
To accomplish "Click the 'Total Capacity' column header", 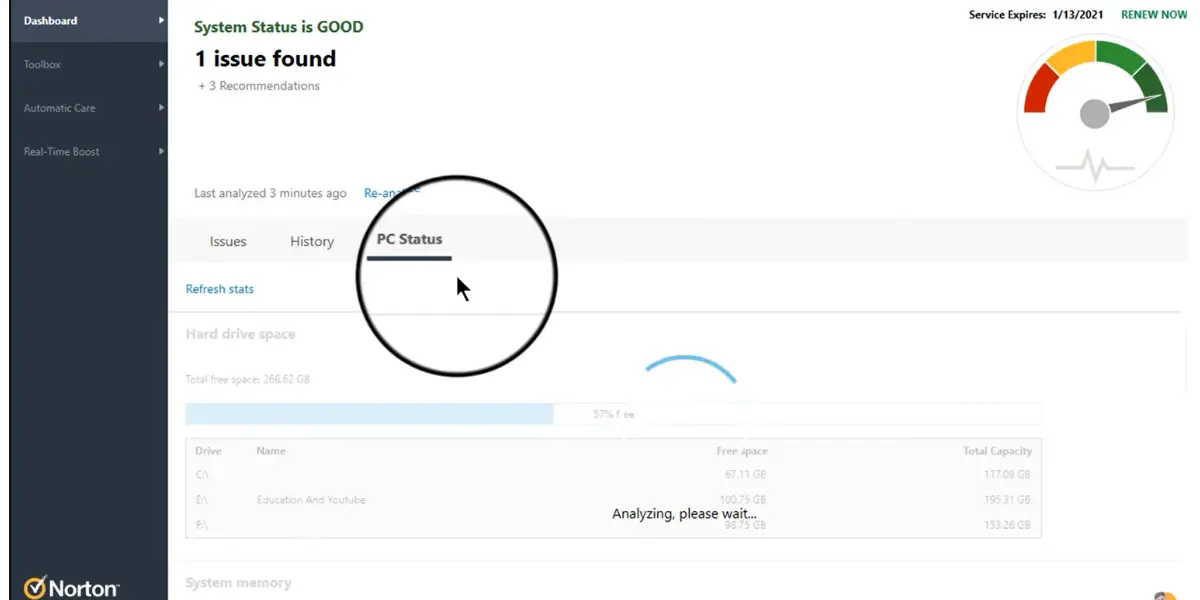I will pyautogui.click(x=997, y=452).
